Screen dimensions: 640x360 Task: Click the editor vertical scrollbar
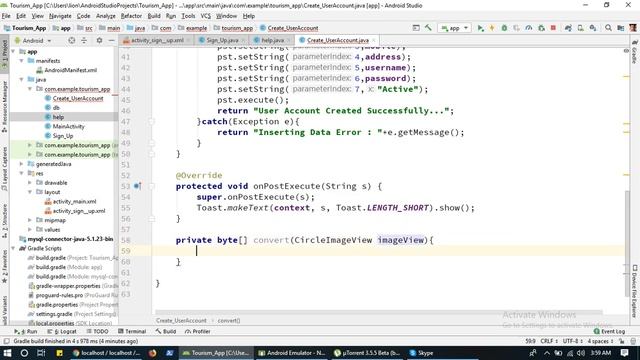click(x=627, y=243)
